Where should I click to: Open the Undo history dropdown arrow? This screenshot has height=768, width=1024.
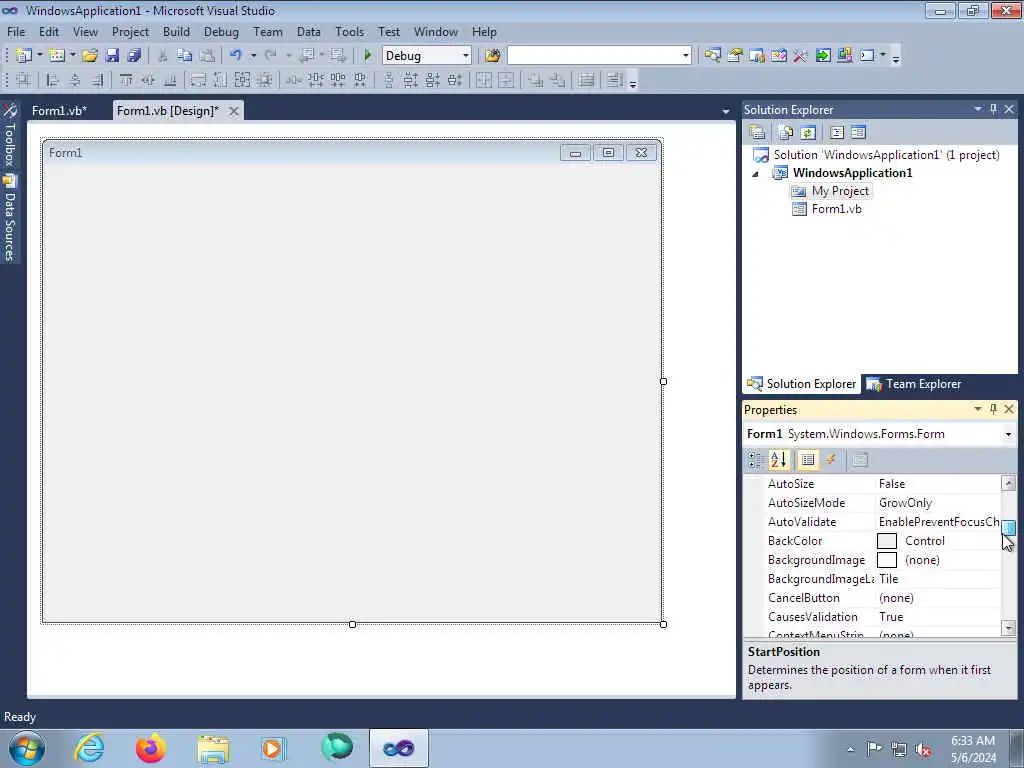click(253, 56)
